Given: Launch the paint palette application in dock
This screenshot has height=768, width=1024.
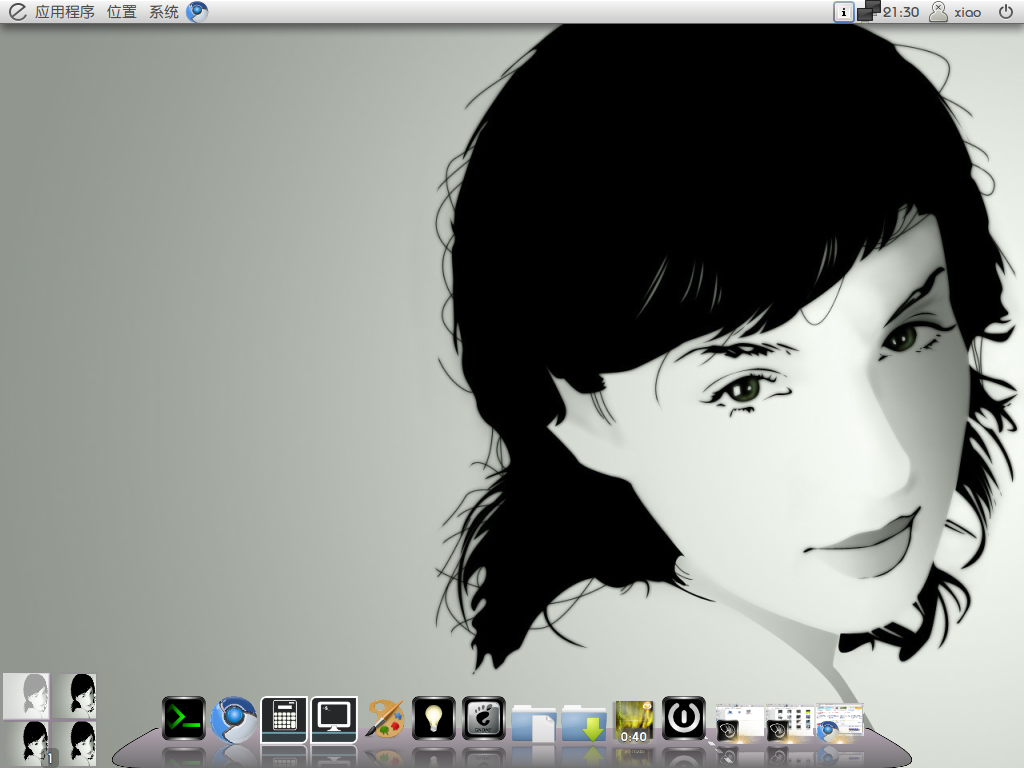Looking at the screenshot, I should [x=384, y=719].
